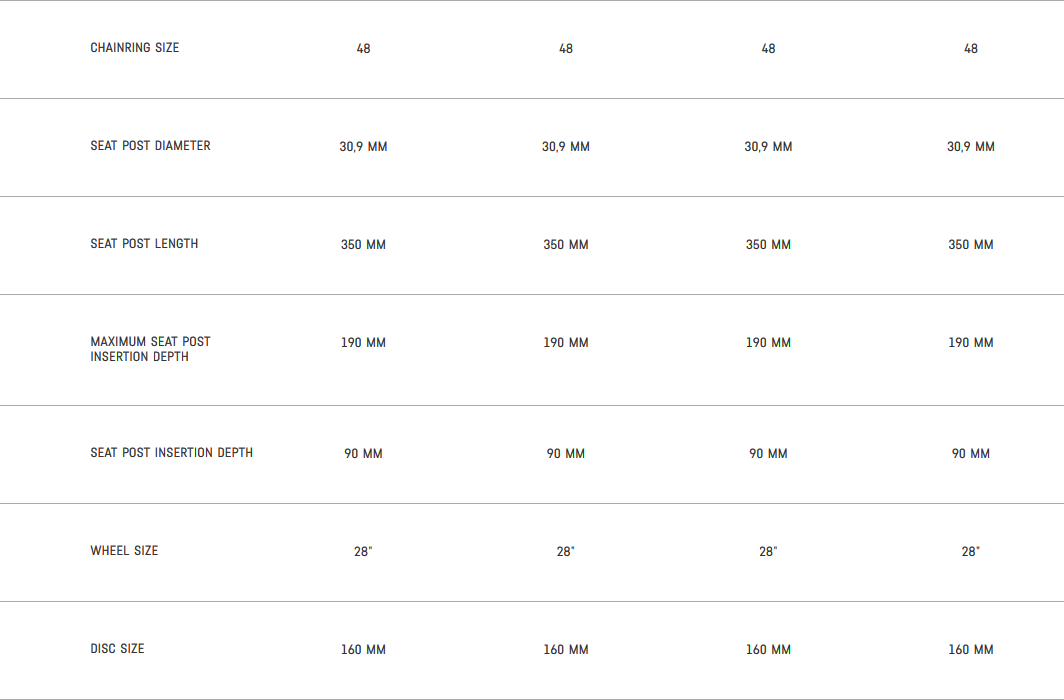Select the third 190 MM insertion value

768,343
